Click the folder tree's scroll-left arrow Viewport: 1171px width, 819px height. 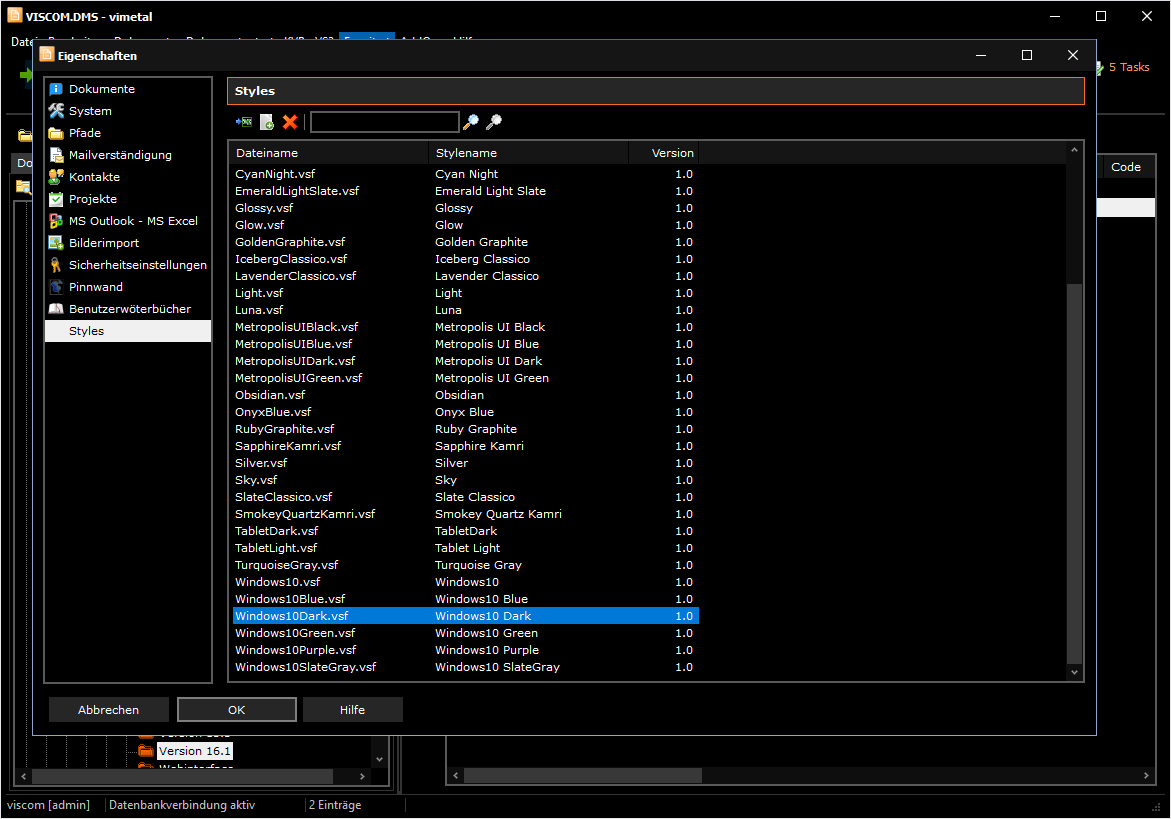click(24, 776)
